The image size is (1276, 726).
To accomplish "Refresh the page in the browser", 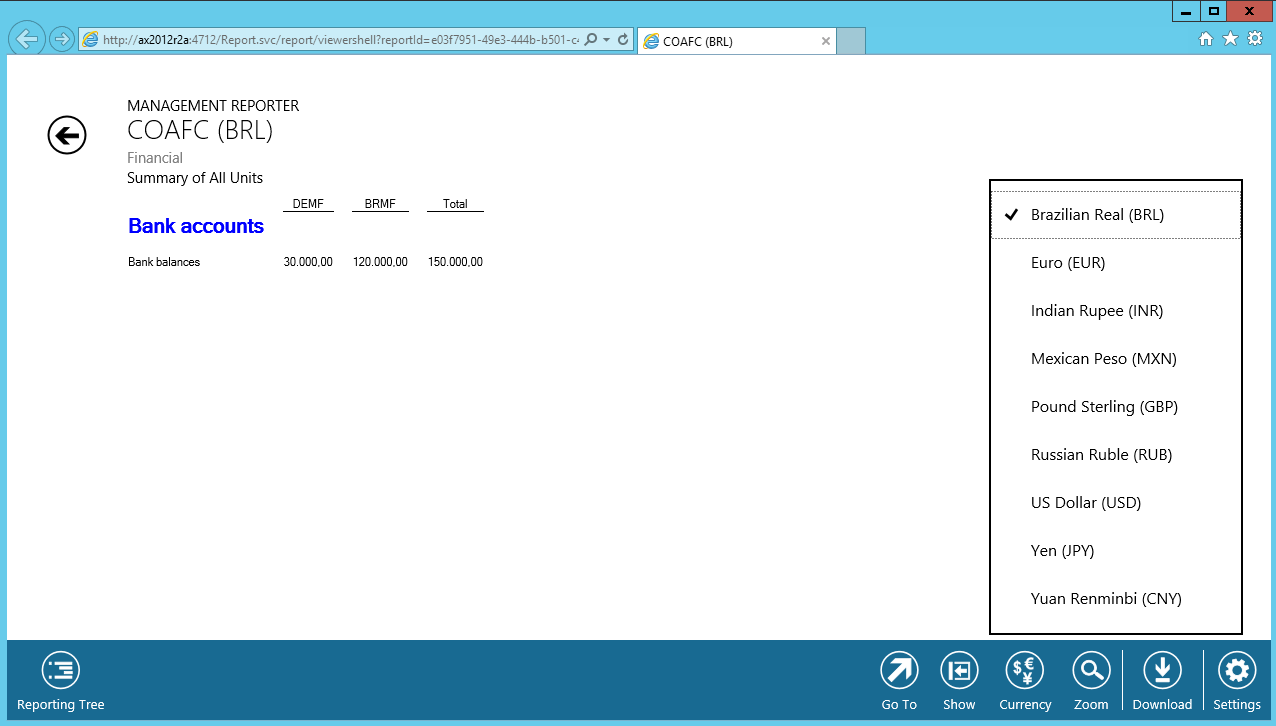I will pos(623,40).
